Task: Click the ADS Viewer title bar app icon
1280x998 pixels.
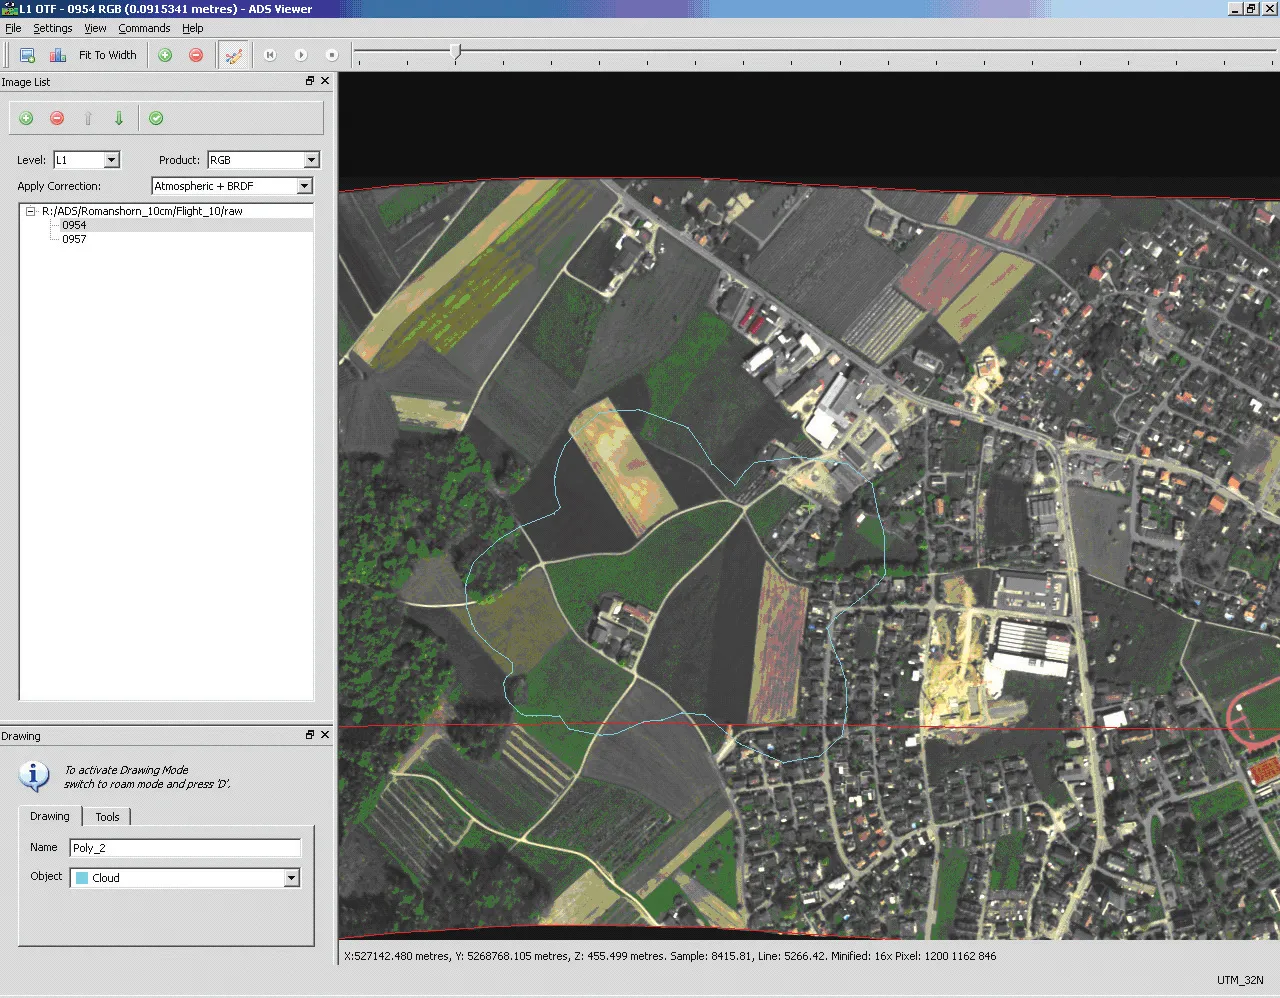Action: [9, 9]
